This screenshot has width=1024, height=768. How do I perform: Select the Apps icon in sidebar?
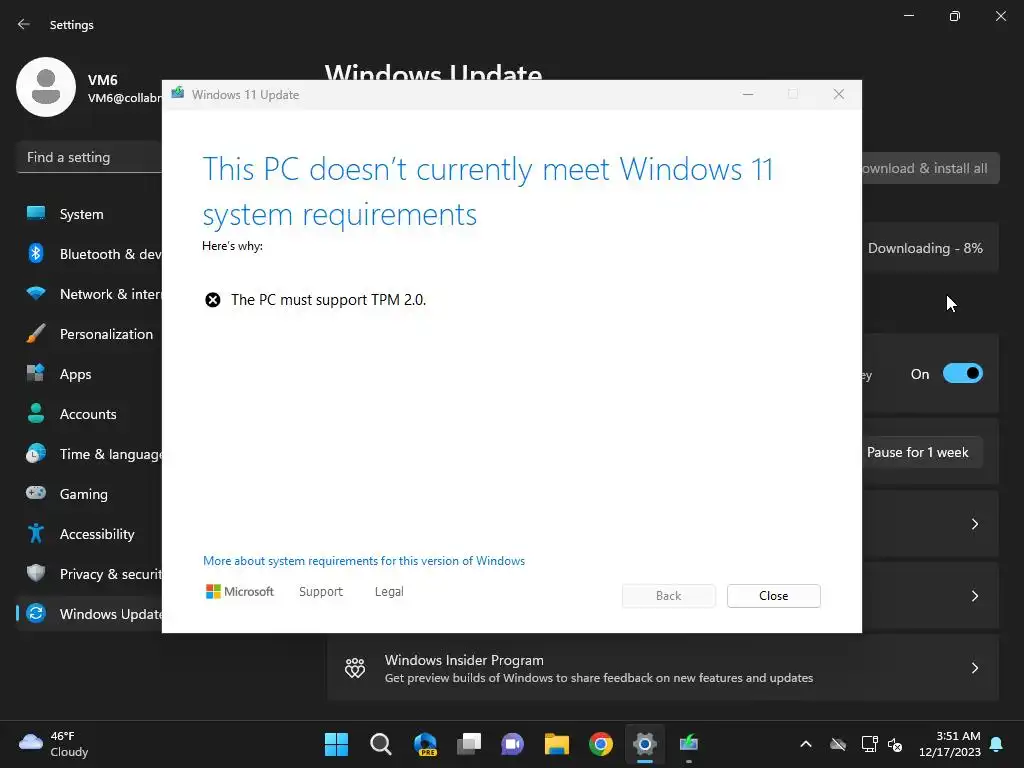tap(36, 374)
